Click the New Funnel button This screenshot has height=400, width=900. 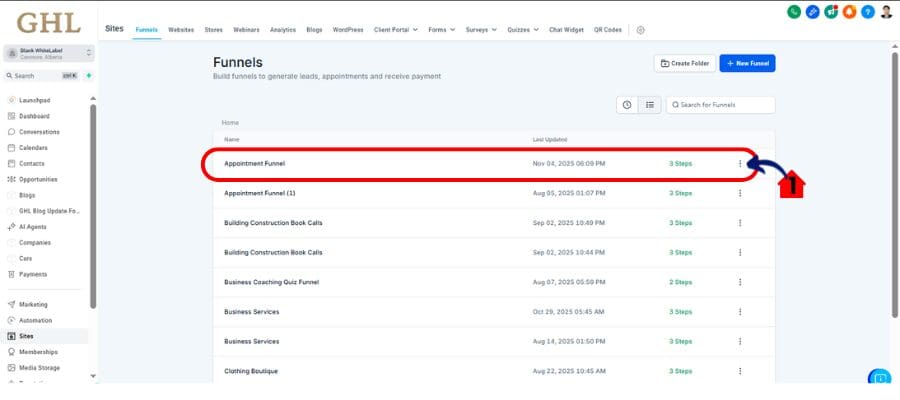tap(747, 63)
